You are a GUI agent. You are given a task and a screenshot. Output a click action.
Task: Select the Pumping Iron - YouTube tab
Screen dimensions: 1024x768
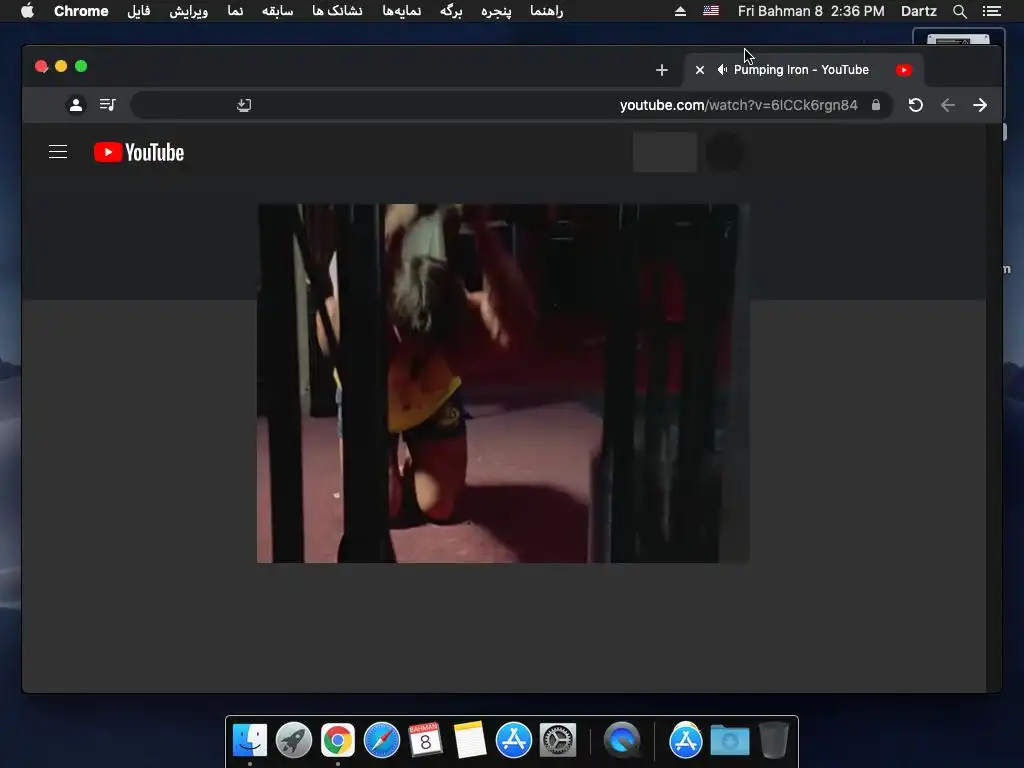tap(803, 70)
